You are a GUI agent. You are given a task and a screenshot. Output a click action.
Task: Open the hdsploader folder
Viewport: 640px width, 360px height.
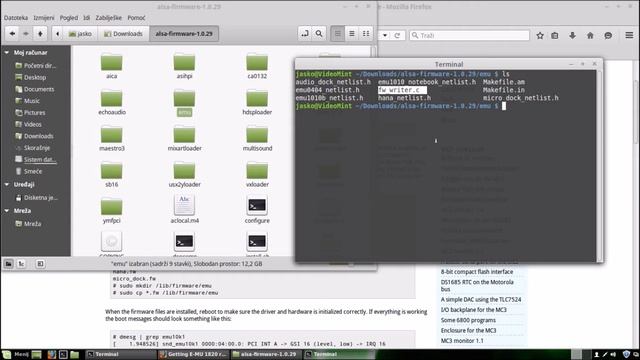click(x=257, y=102)
